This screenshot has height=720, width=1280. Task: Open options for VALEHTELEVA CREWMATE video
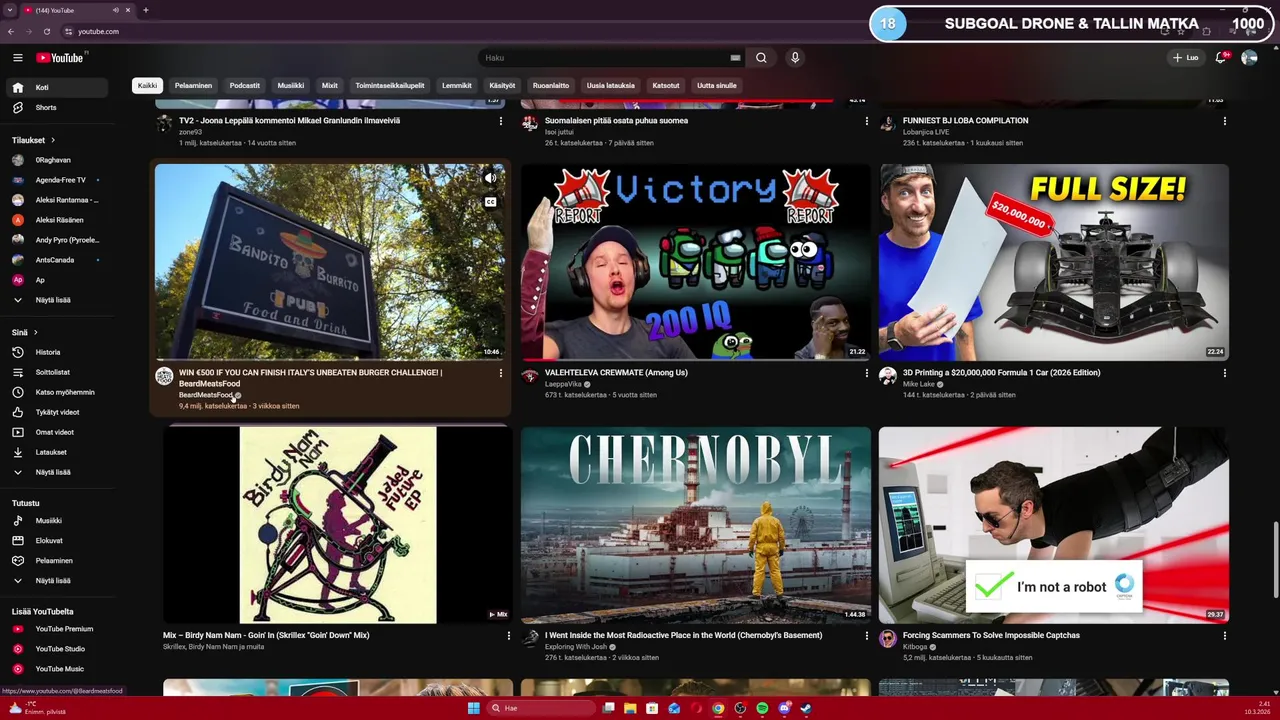coord(867,373)
